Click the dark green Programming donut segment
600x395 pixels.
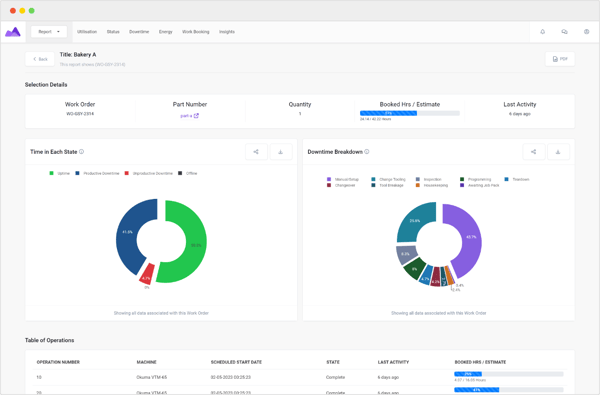pos(415,268)
